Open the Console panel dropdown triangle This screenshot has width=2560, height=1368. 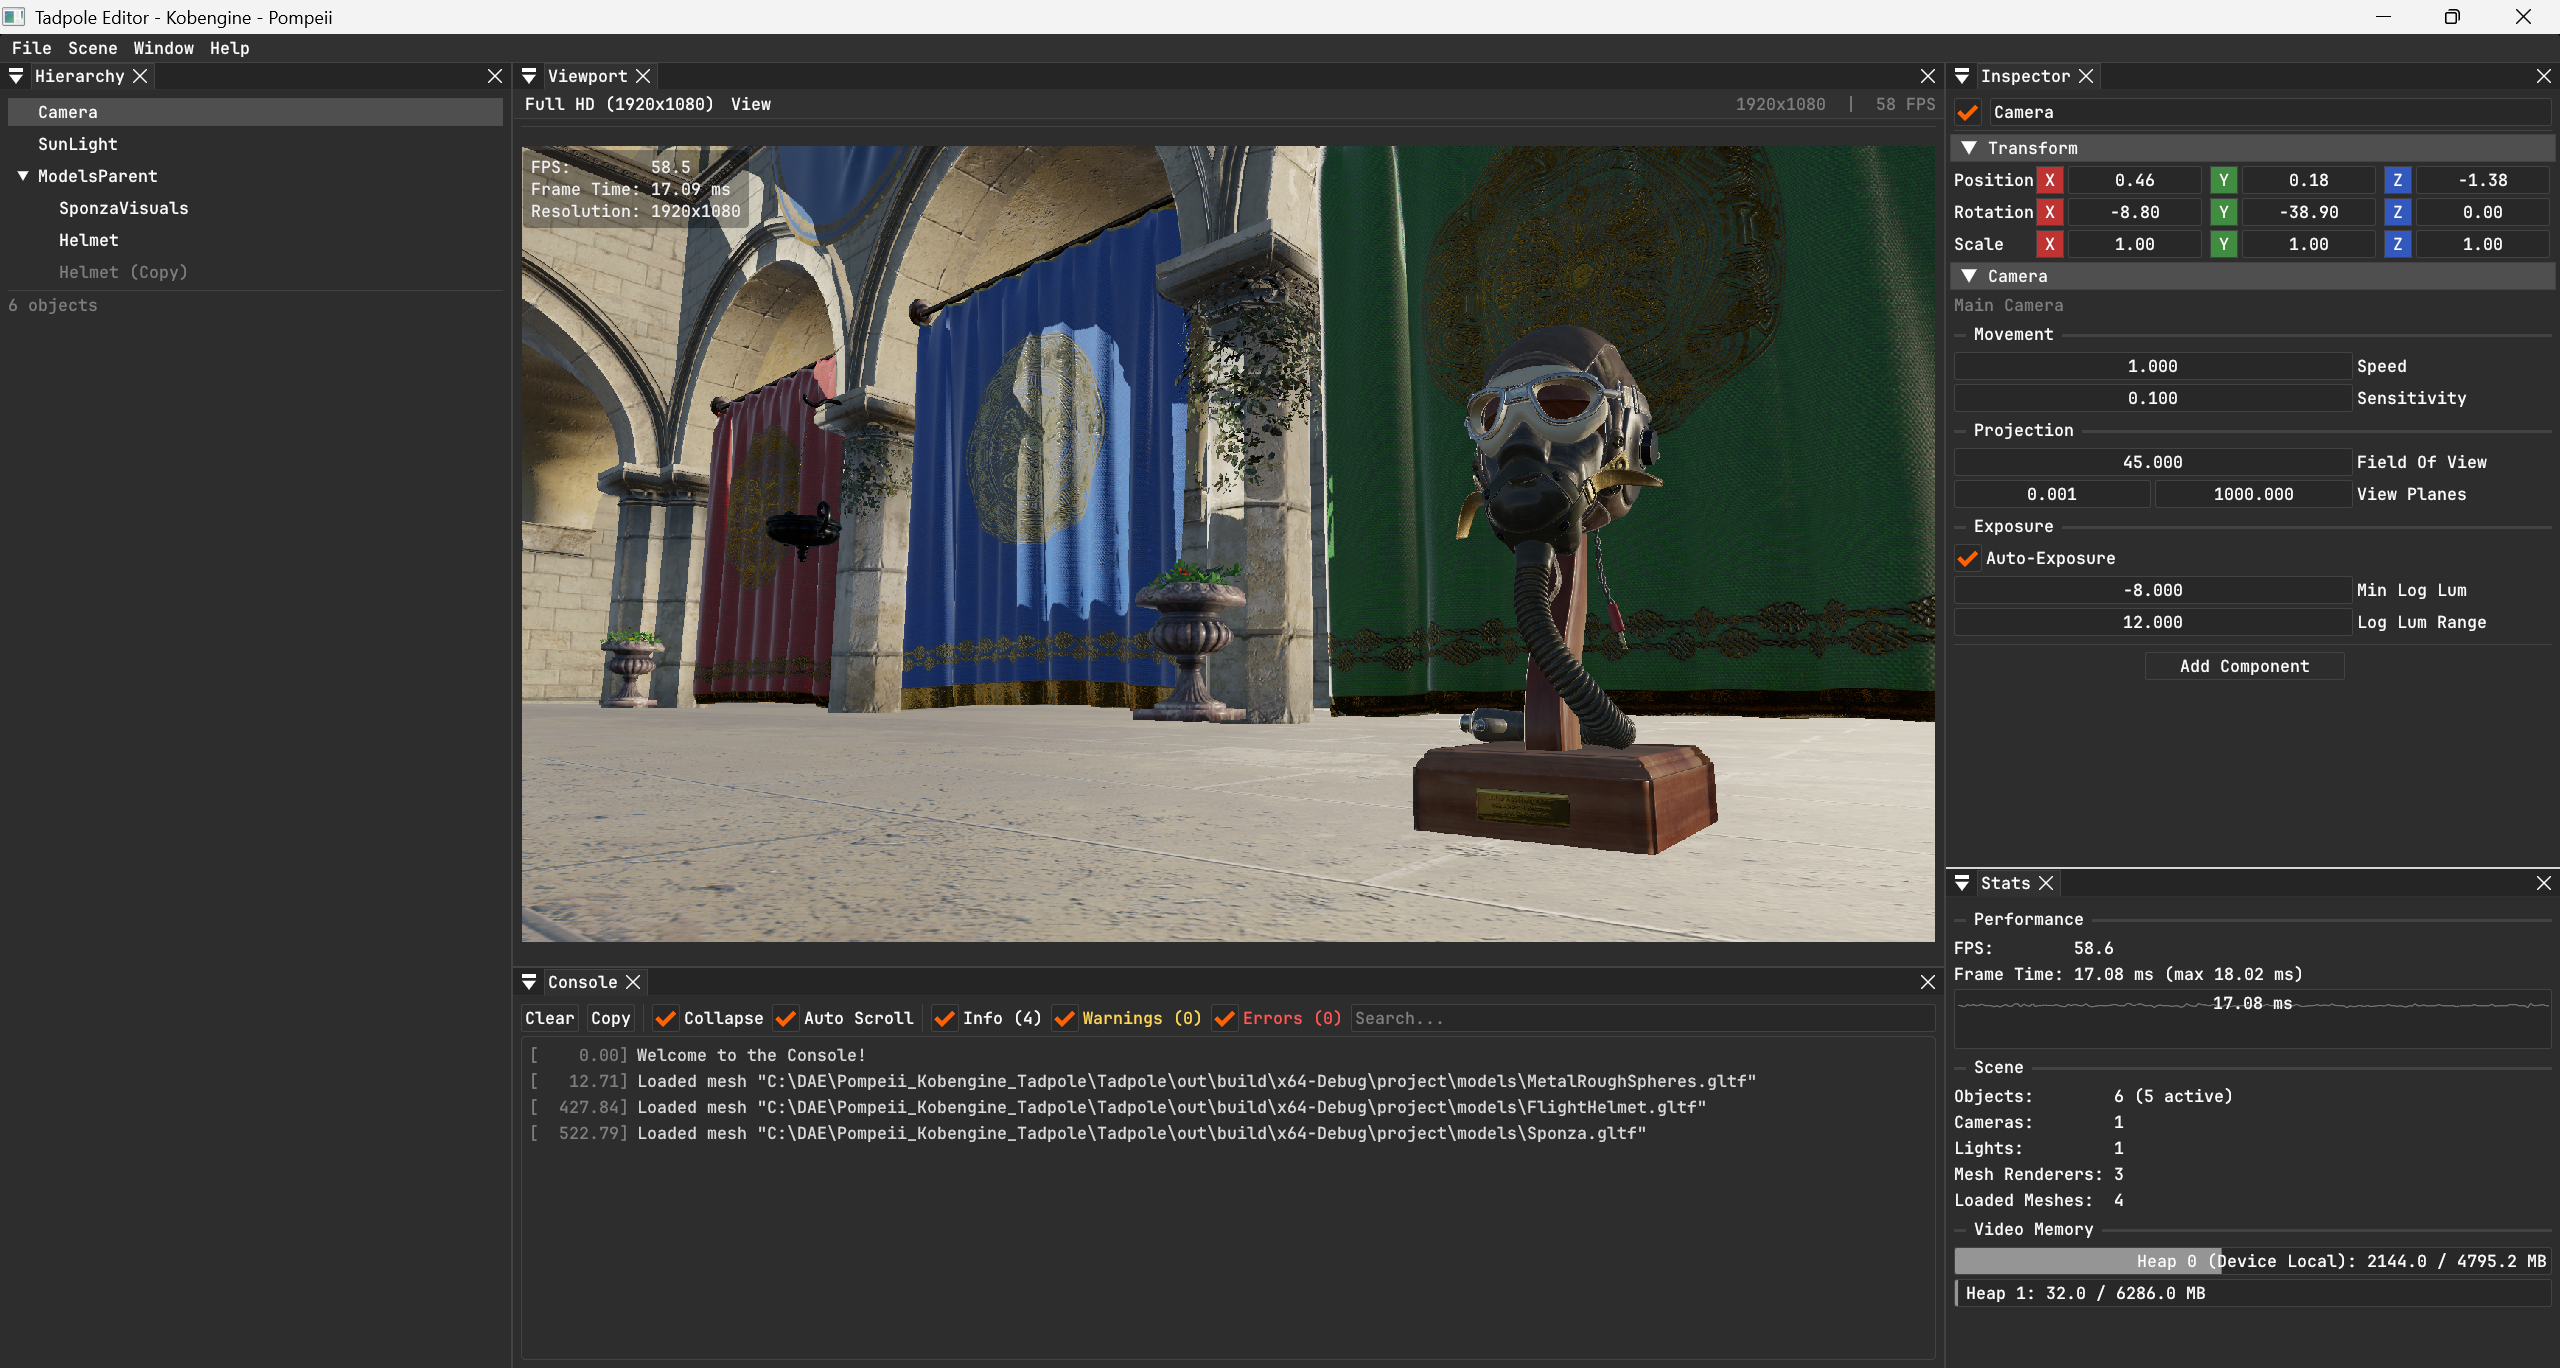click(529, 982)
